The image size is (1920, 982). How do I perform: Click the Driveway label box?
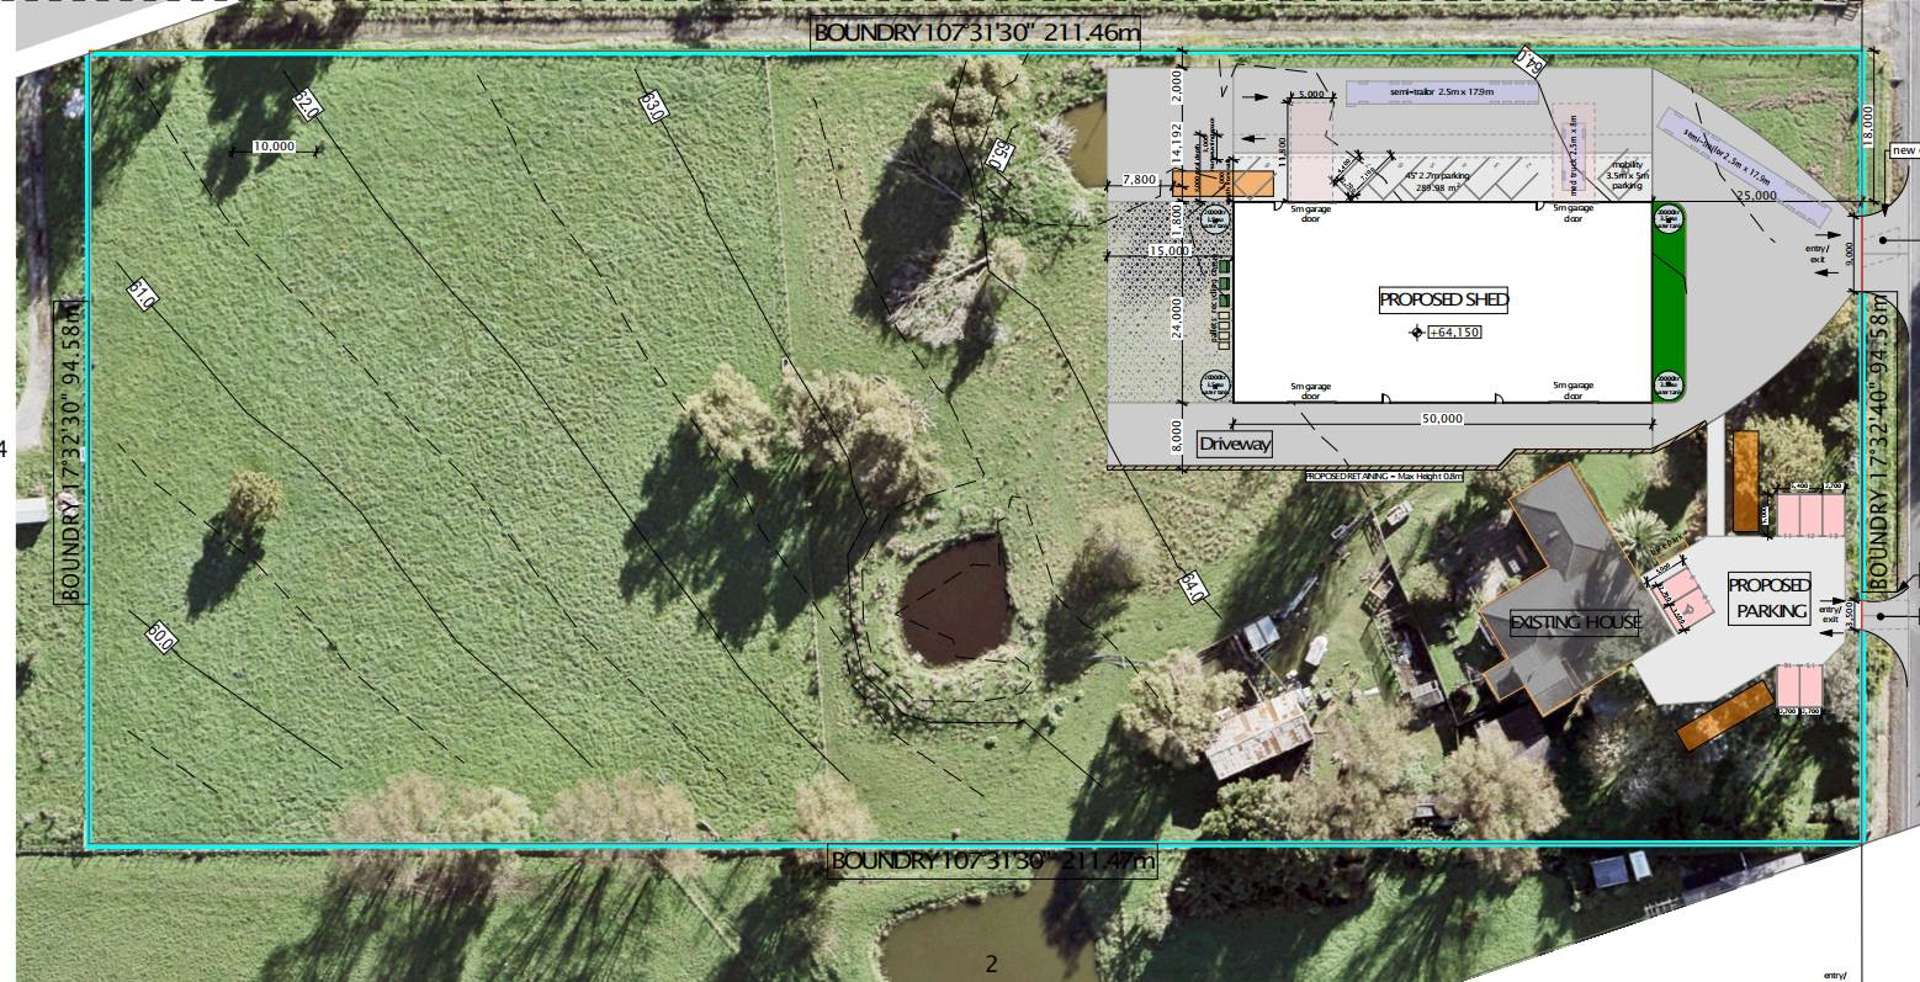[1234, 444]
